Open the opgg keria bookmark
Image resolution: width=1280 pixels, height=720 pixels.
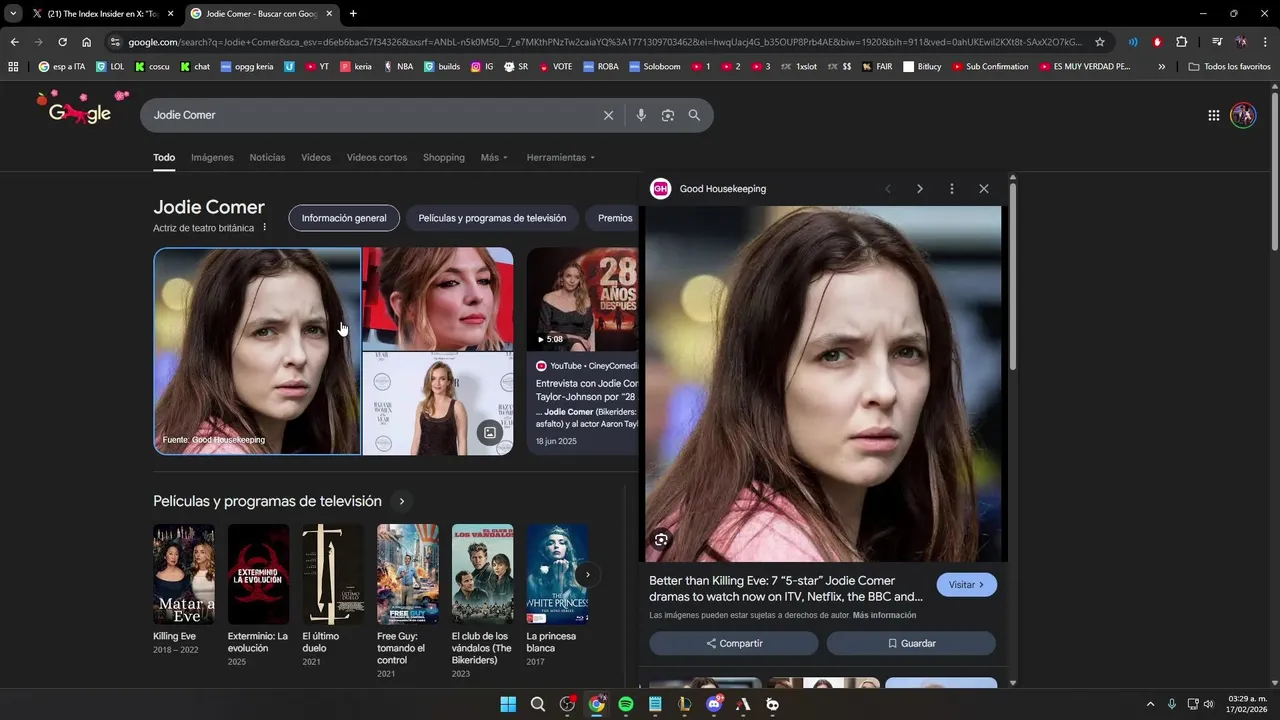pyautogui.click(x=245, y=67)
